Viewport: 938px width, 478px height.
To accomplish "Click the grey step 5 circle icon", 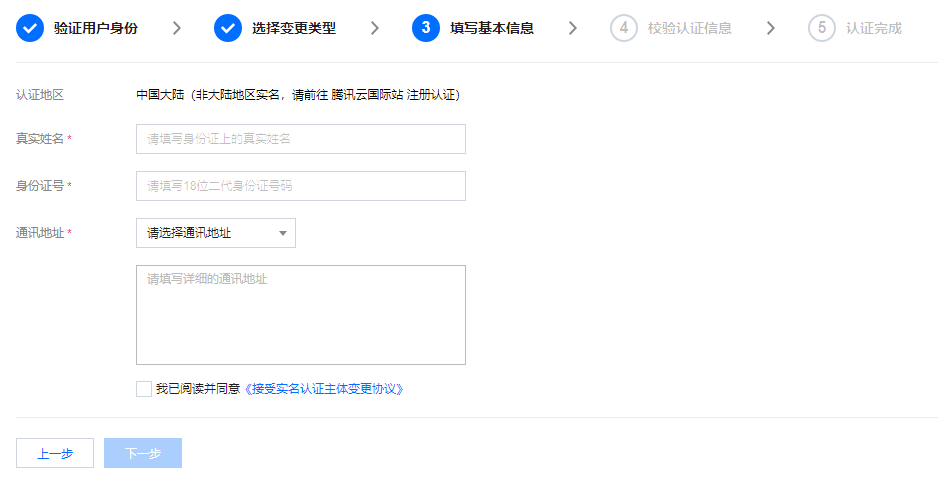I will coord(822,28).
